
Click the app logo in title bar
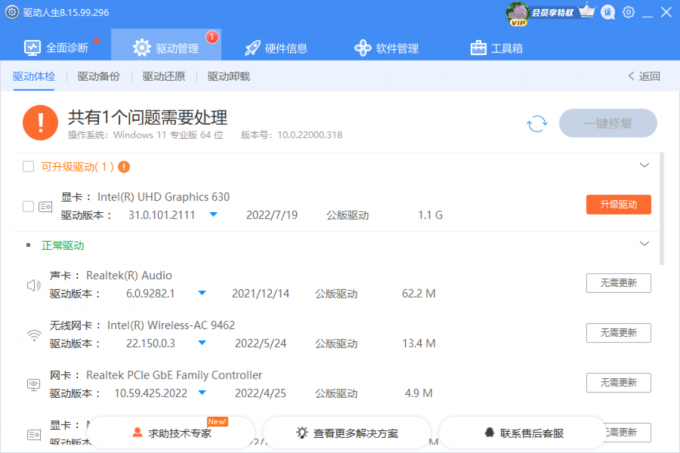click(x=12, y=12)
